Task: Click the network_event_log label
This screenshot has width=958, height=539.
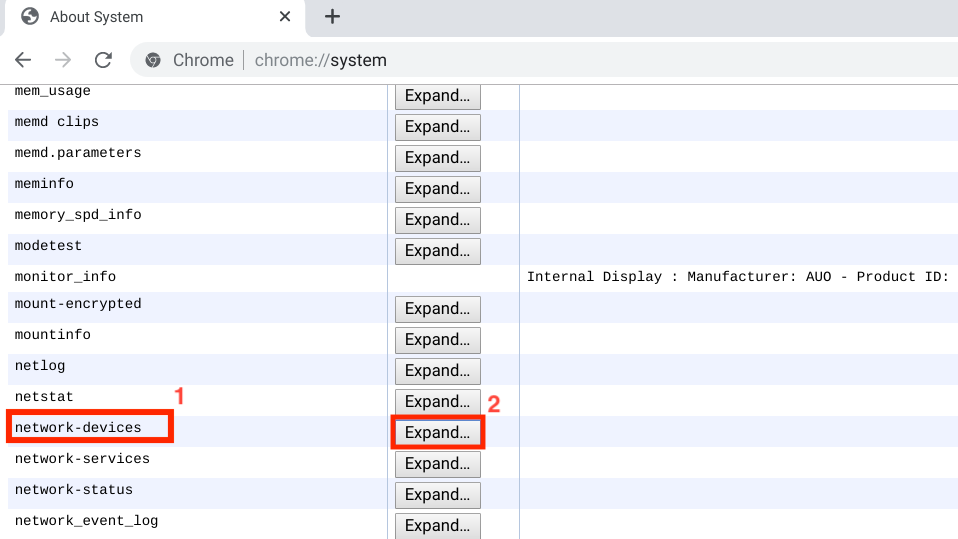Action: pyautogui.click(x=87, y=521)
